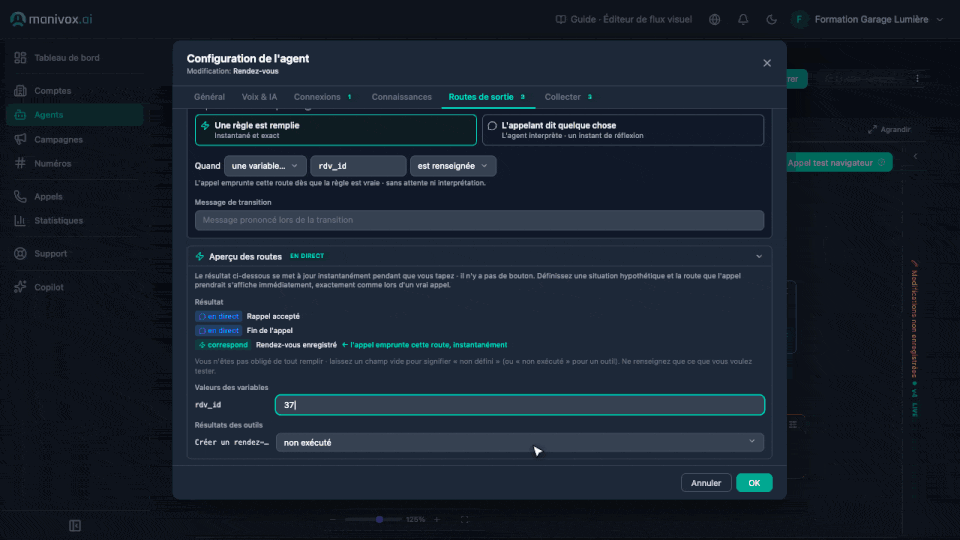
Task: Click the 'correspond' badge
Action: [x=223, y=345]
